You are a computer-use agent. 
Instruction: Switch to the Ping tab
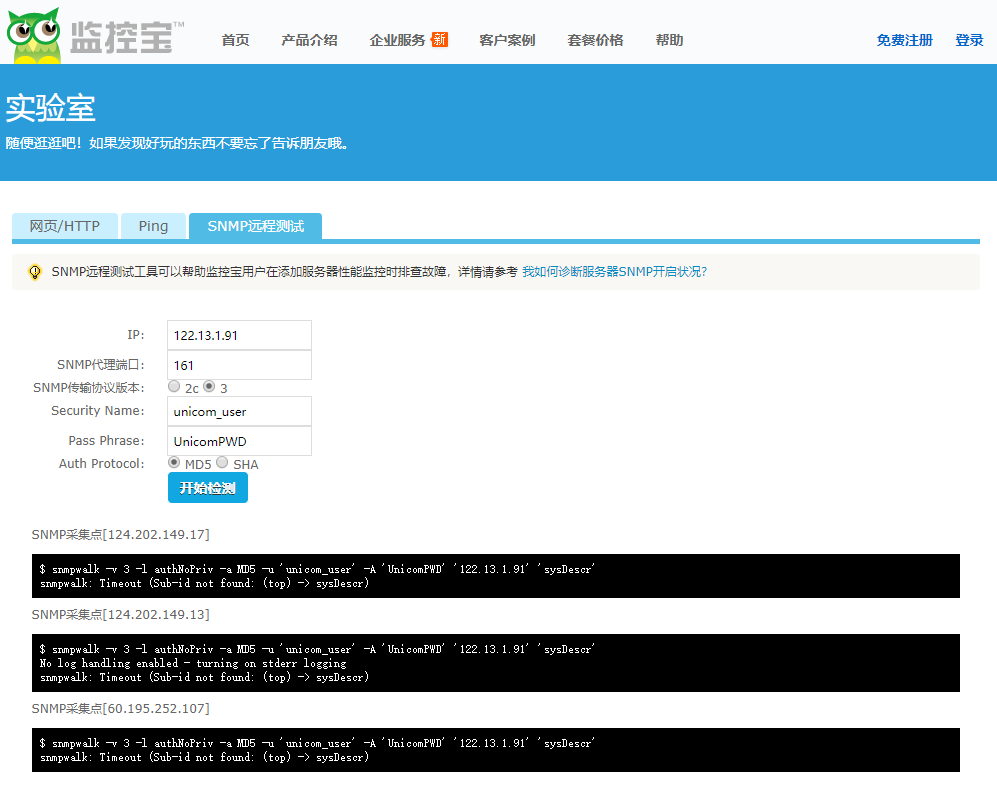point(153,226)
